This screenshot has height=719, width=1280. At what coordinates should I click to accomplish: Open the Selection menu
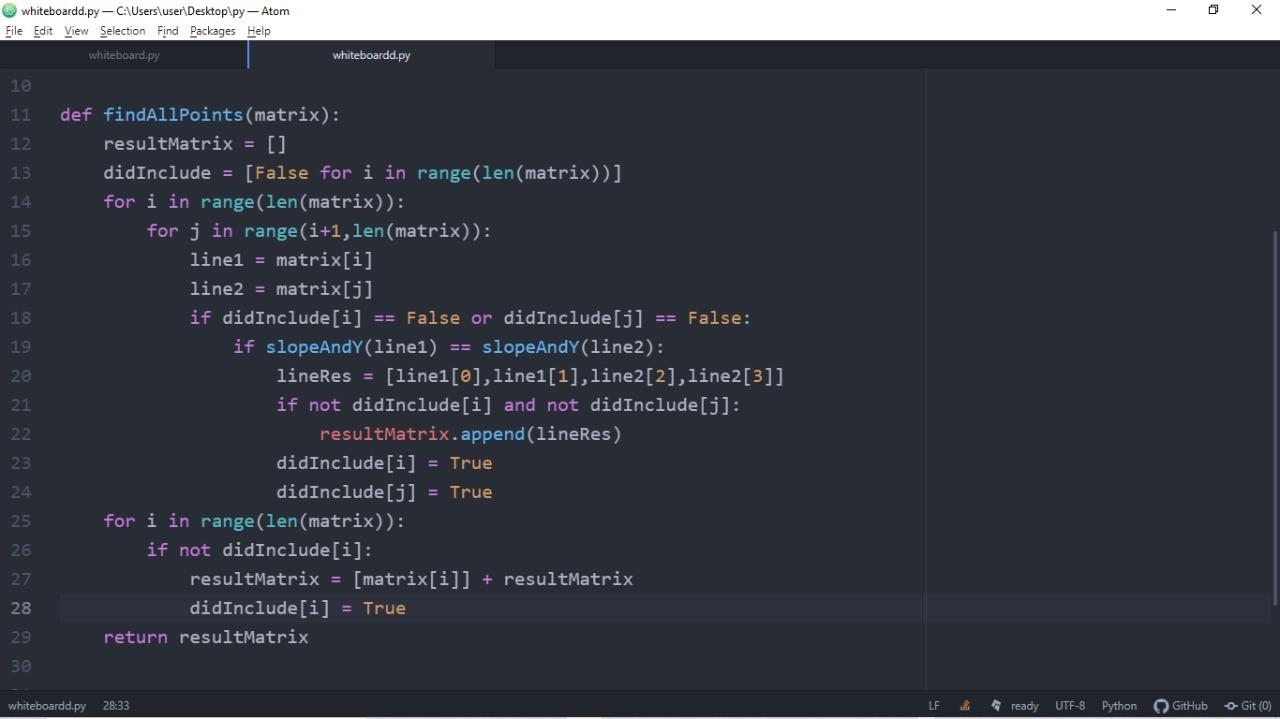pyautogui.click(x=122, y=31)
